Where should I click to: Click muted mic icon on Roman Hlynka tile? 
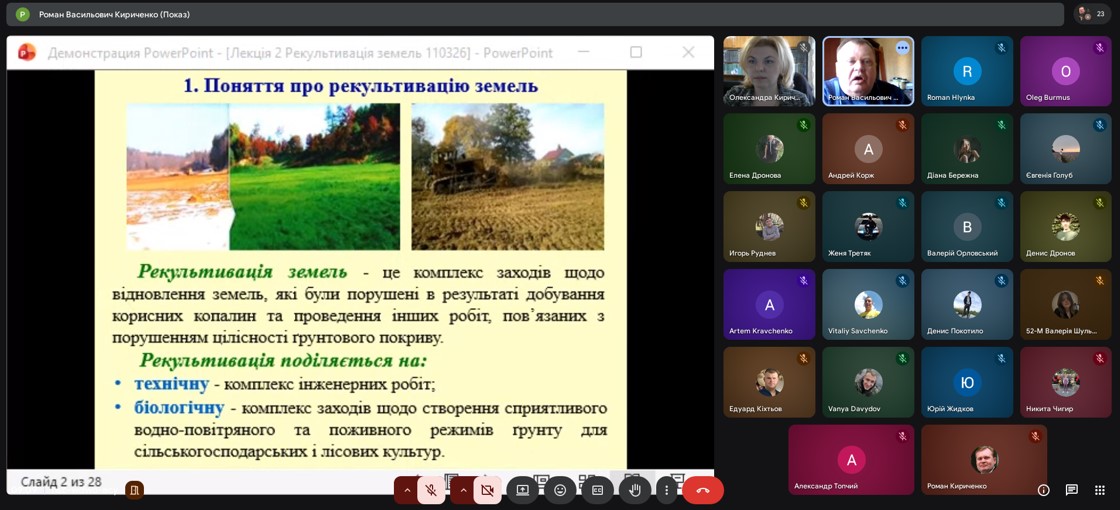coord(1001,48)
